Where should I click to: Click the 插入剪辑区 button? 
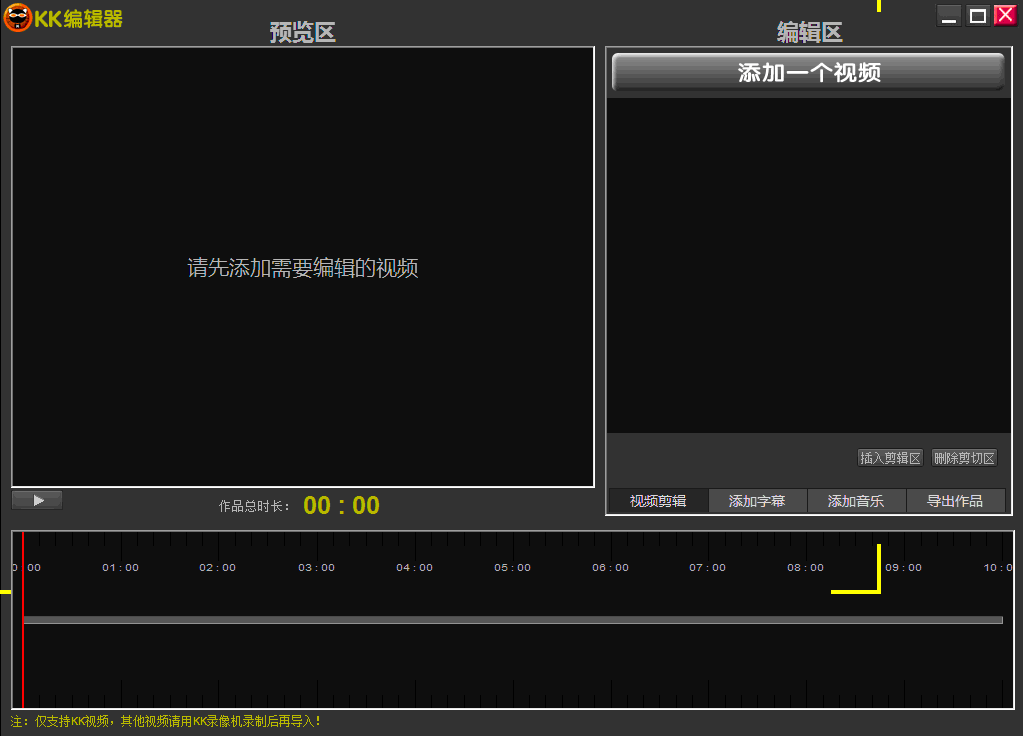click(x=890, y=457)
